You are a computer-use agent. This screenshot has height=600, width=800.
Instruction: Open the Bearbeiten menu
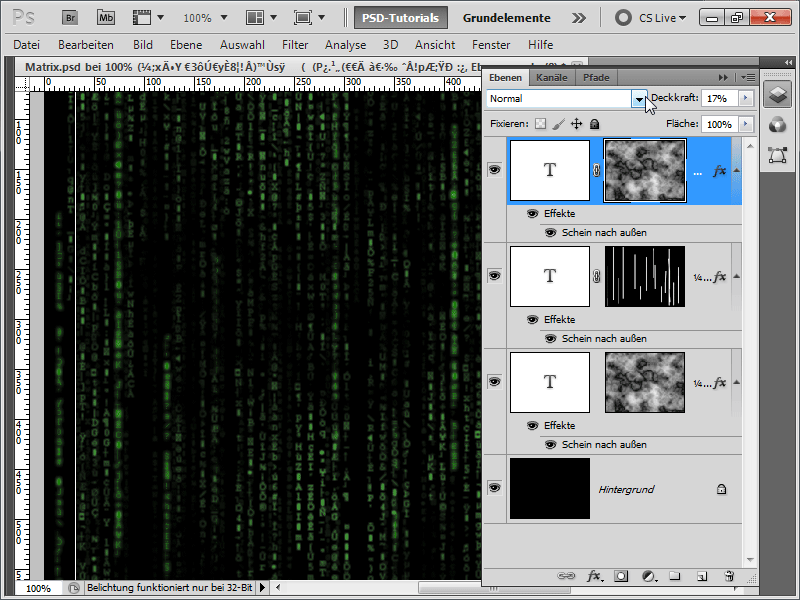click(86, 45)
